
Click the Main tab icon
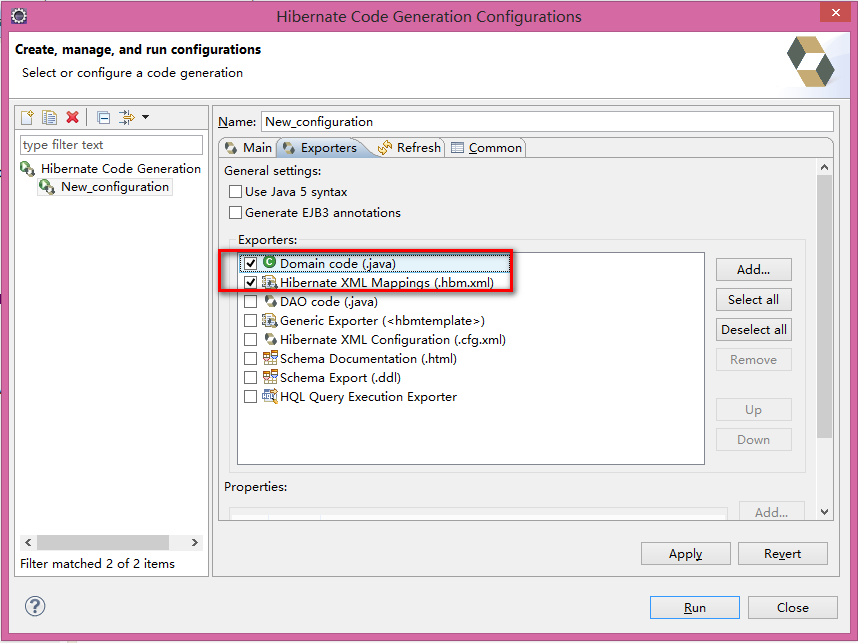[x=231, y=148]
